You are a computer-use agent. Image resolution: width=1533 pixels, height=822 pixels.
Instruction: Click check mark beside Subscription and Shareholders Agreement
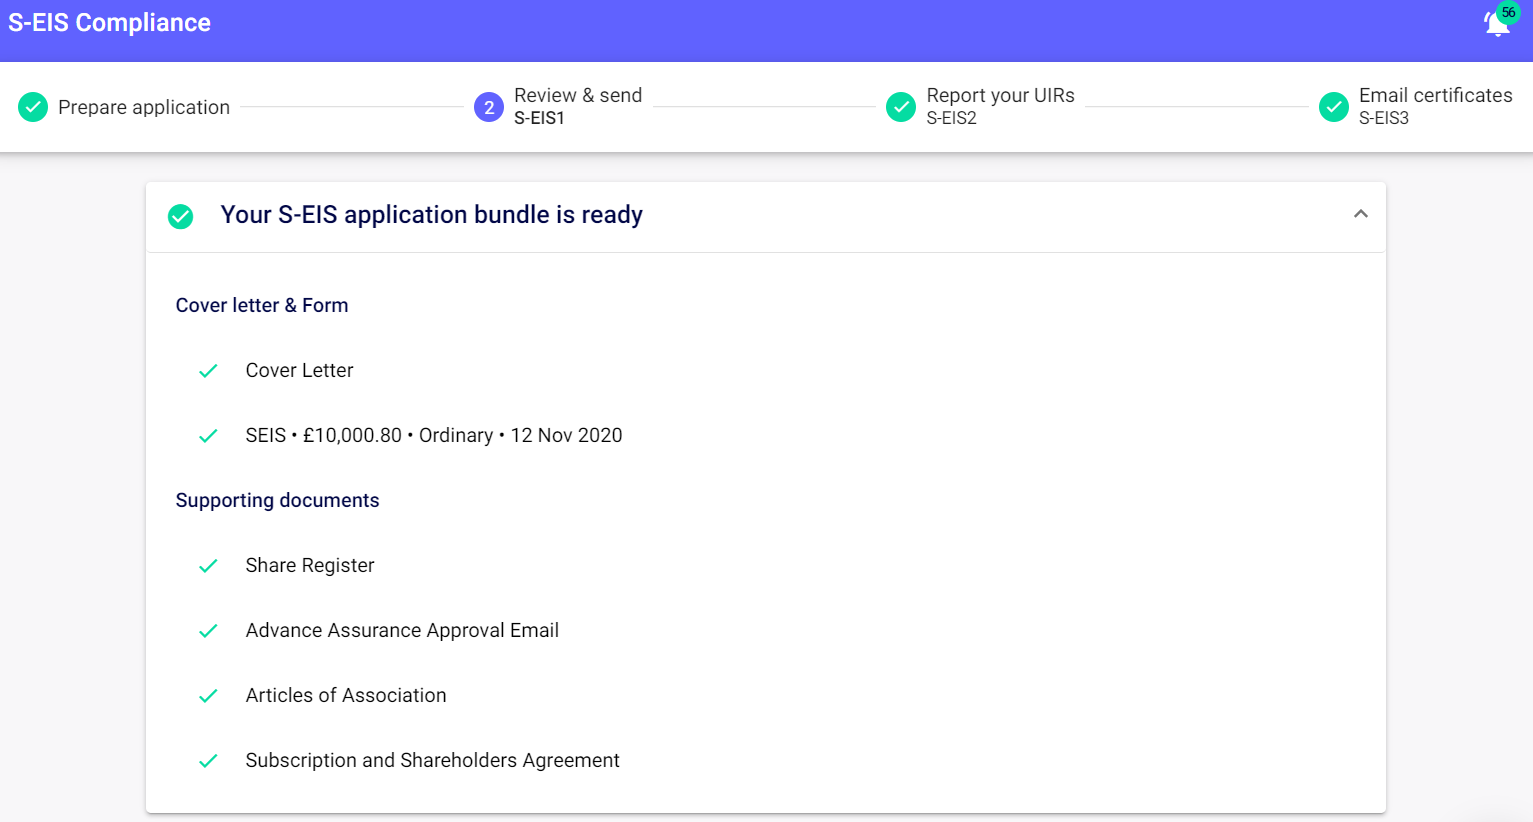208,761
